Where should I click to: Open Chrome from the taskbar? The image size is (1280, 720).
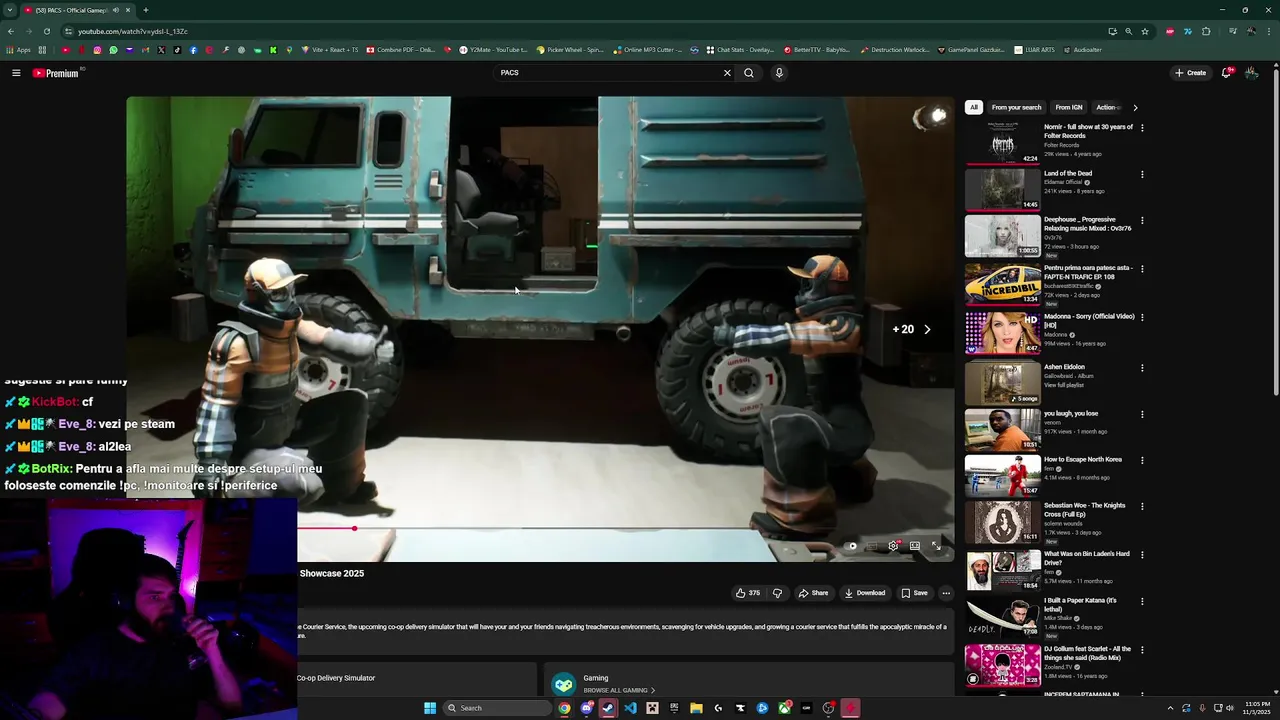coord(564,708)
